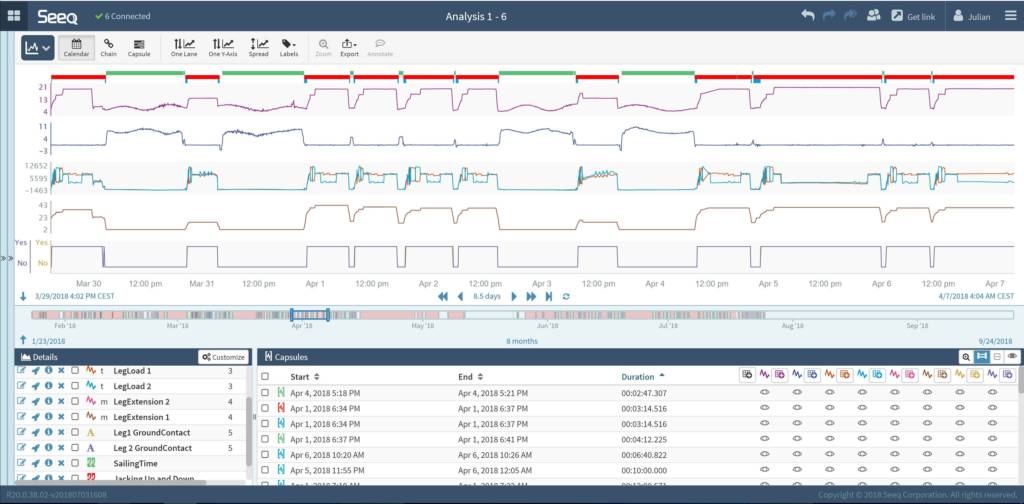The height and width of the screenshot is (504, 1024).
Task: Tick checkbox for Apr 5, 2018 11:55 PM capsule
Action: 265,470
